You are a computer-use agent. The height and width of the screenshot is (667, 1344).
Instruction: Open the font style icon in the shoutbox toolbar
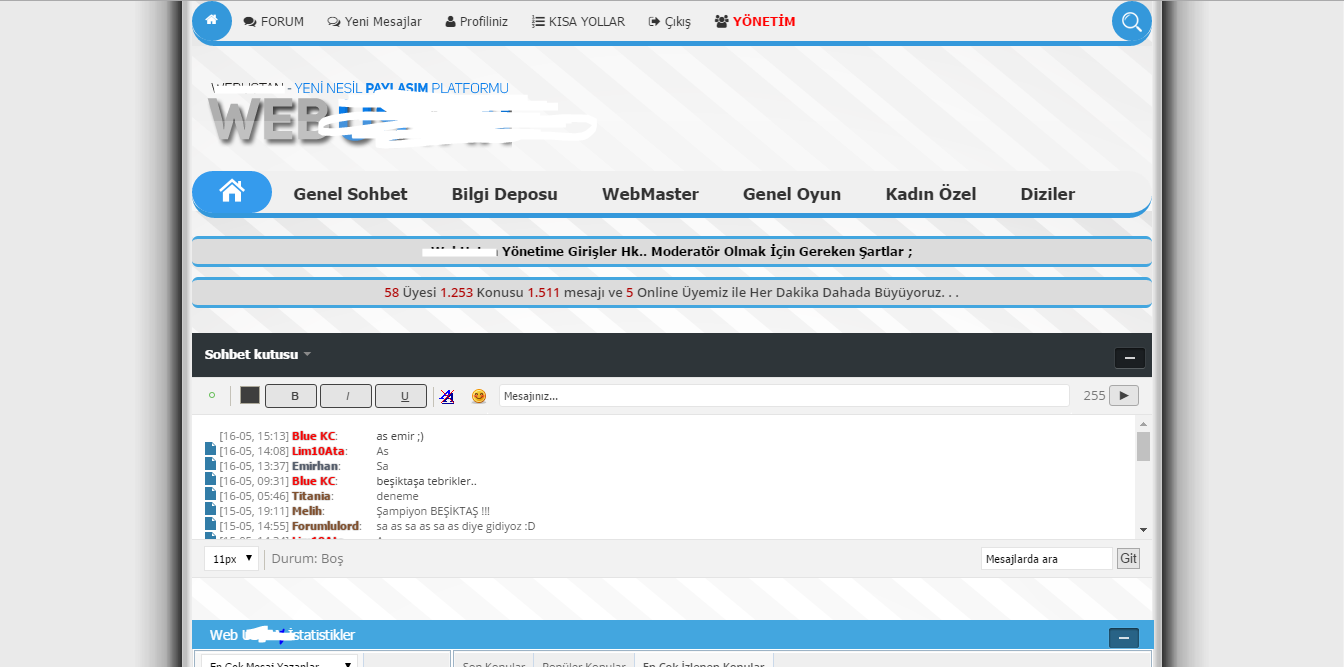pos(447,396)
